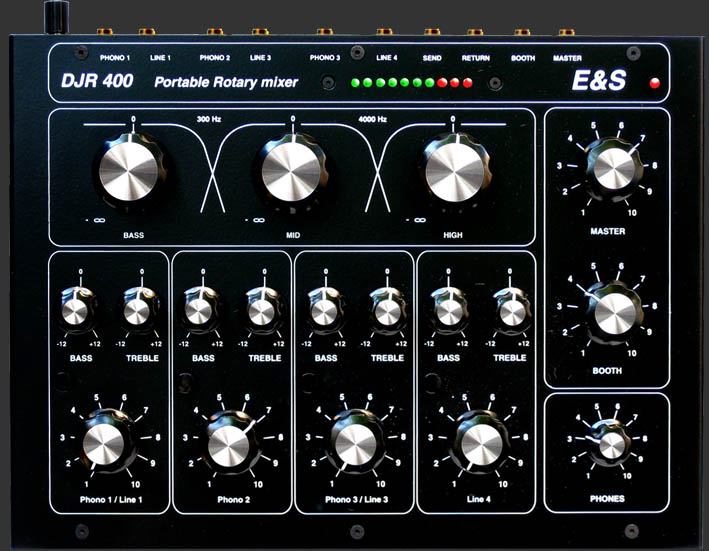Click the large MID isolator knob

click(x=292, y=171)
